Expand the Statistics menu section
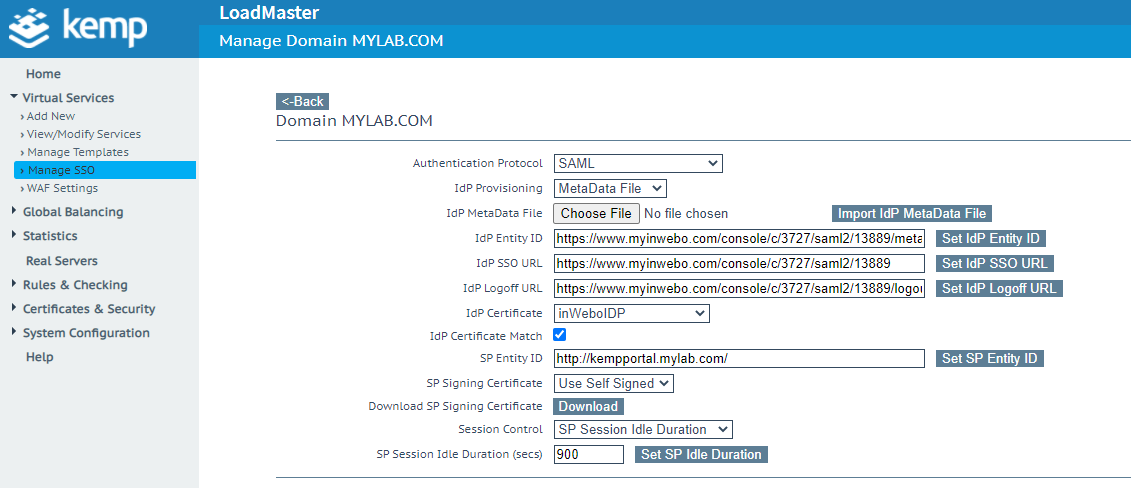 click(49, 236)
